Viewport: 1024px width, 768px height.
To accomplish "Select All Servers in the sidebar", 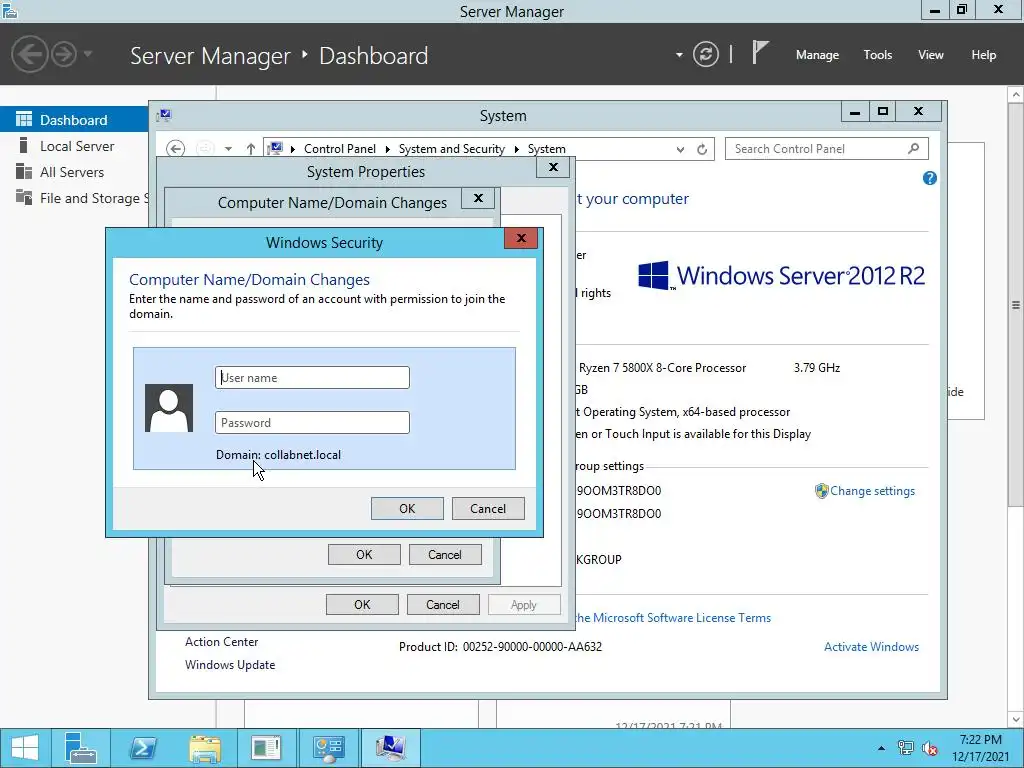I will pyautogui.click(x=74, y=172).
